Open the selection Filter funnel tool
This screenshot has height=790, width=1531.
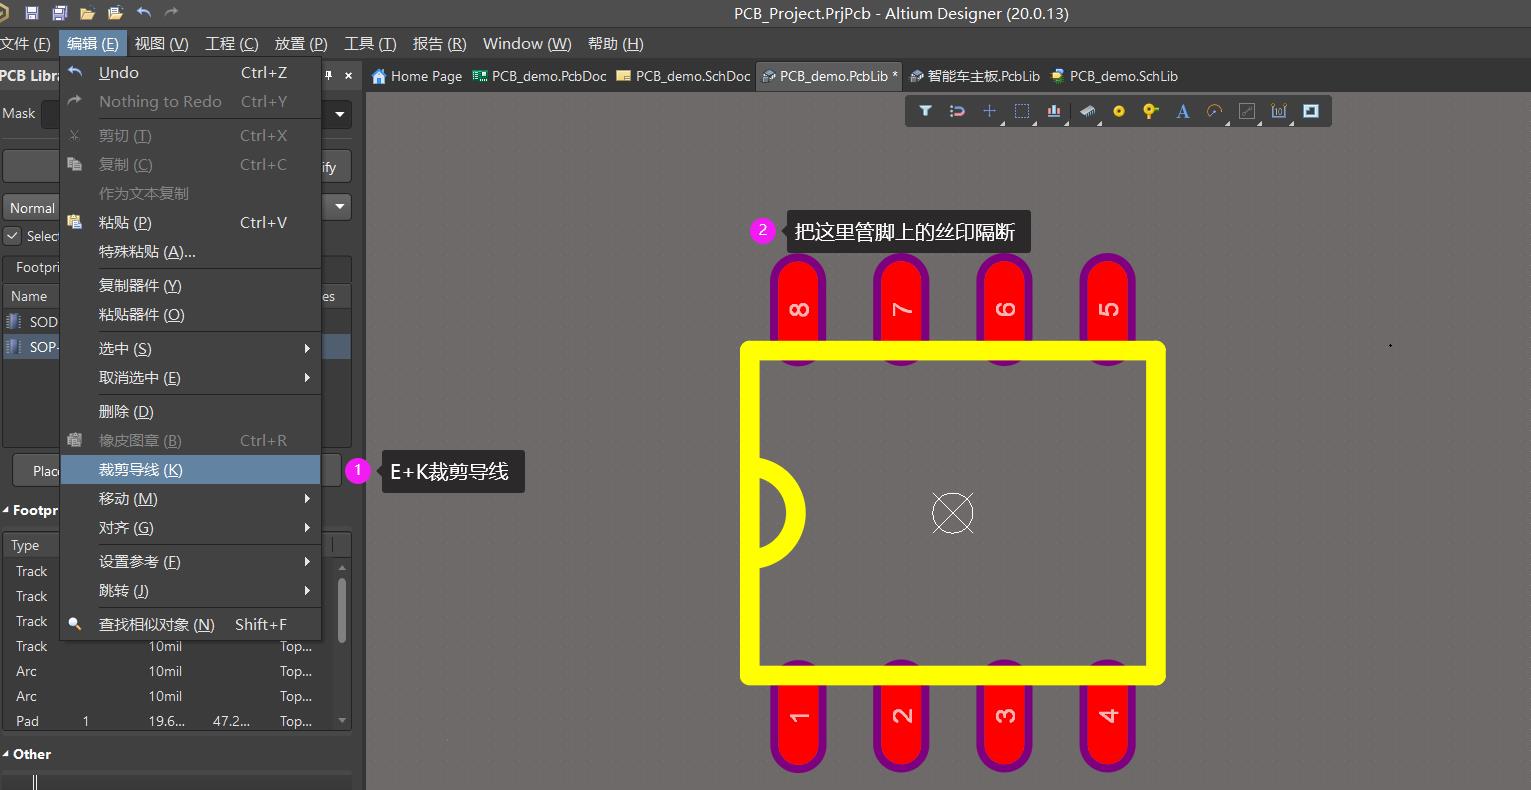click(925, 111)
